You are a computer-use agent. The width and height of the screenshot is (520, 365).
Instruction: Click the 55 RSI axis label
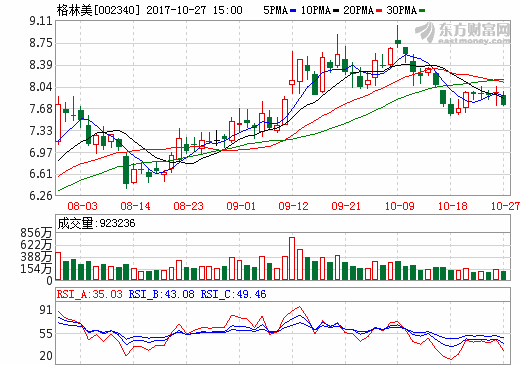tap(46, 333)
